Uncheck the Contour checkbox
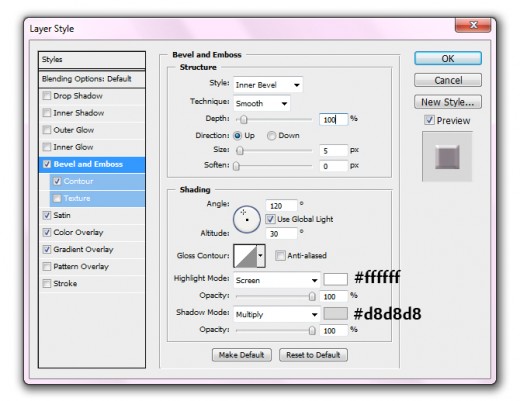Image resolution: width=520 pixels, height=401 pixels. pyautogui.click(x=57, y=181)
